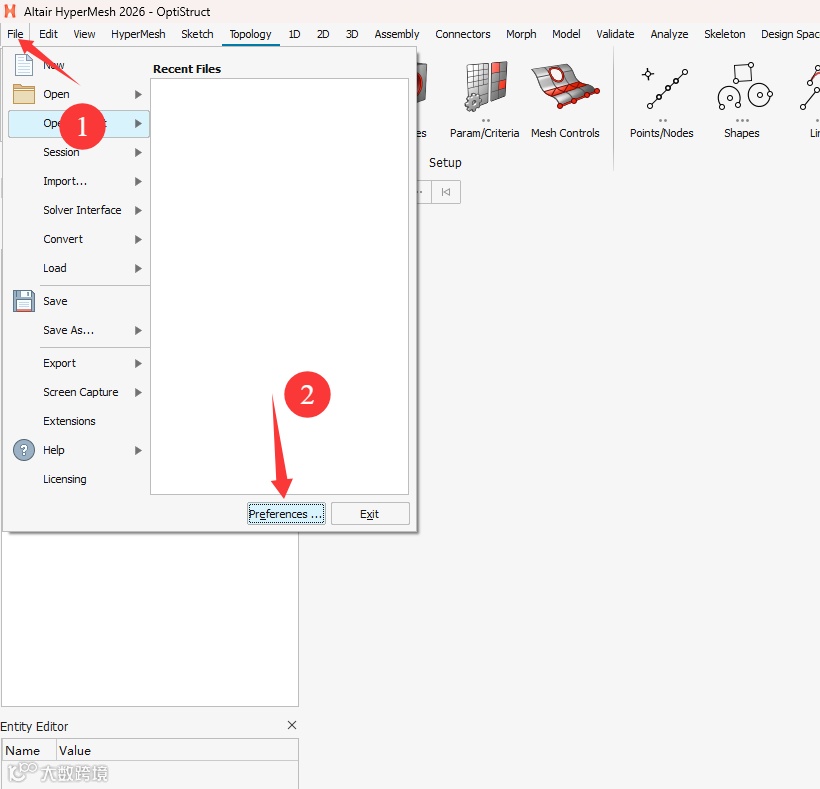Switch to the Sketch ribbon tab
Image resolution: width=820 pixels, height=789 pixels.
tap(197, 34)
